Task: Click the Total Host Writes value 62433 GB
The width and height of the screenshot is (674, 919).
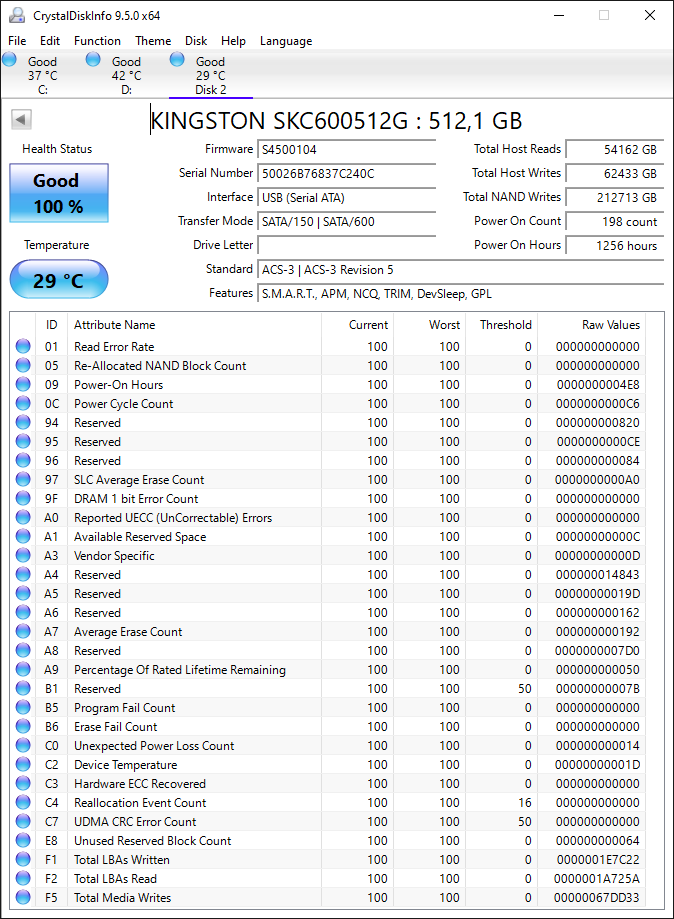Action: (x=615, y=173)
